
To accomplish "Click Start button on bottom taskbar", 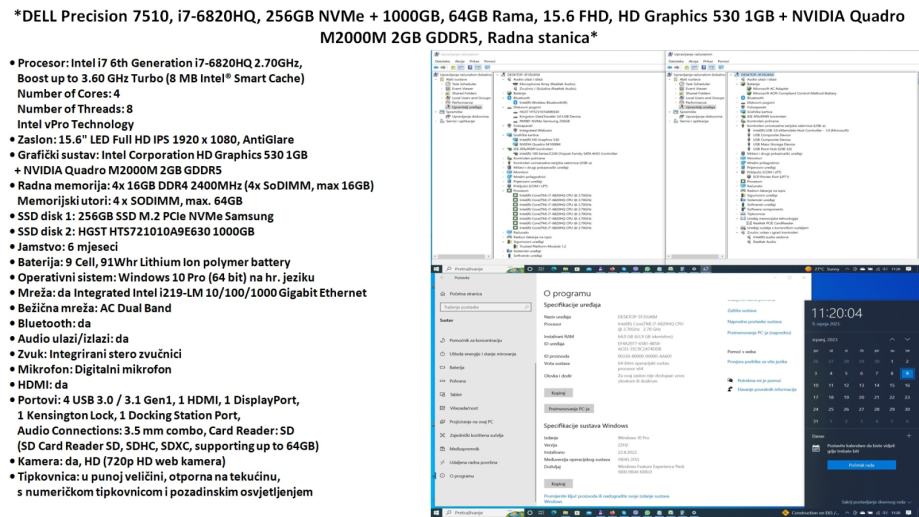I will (436, 512).
